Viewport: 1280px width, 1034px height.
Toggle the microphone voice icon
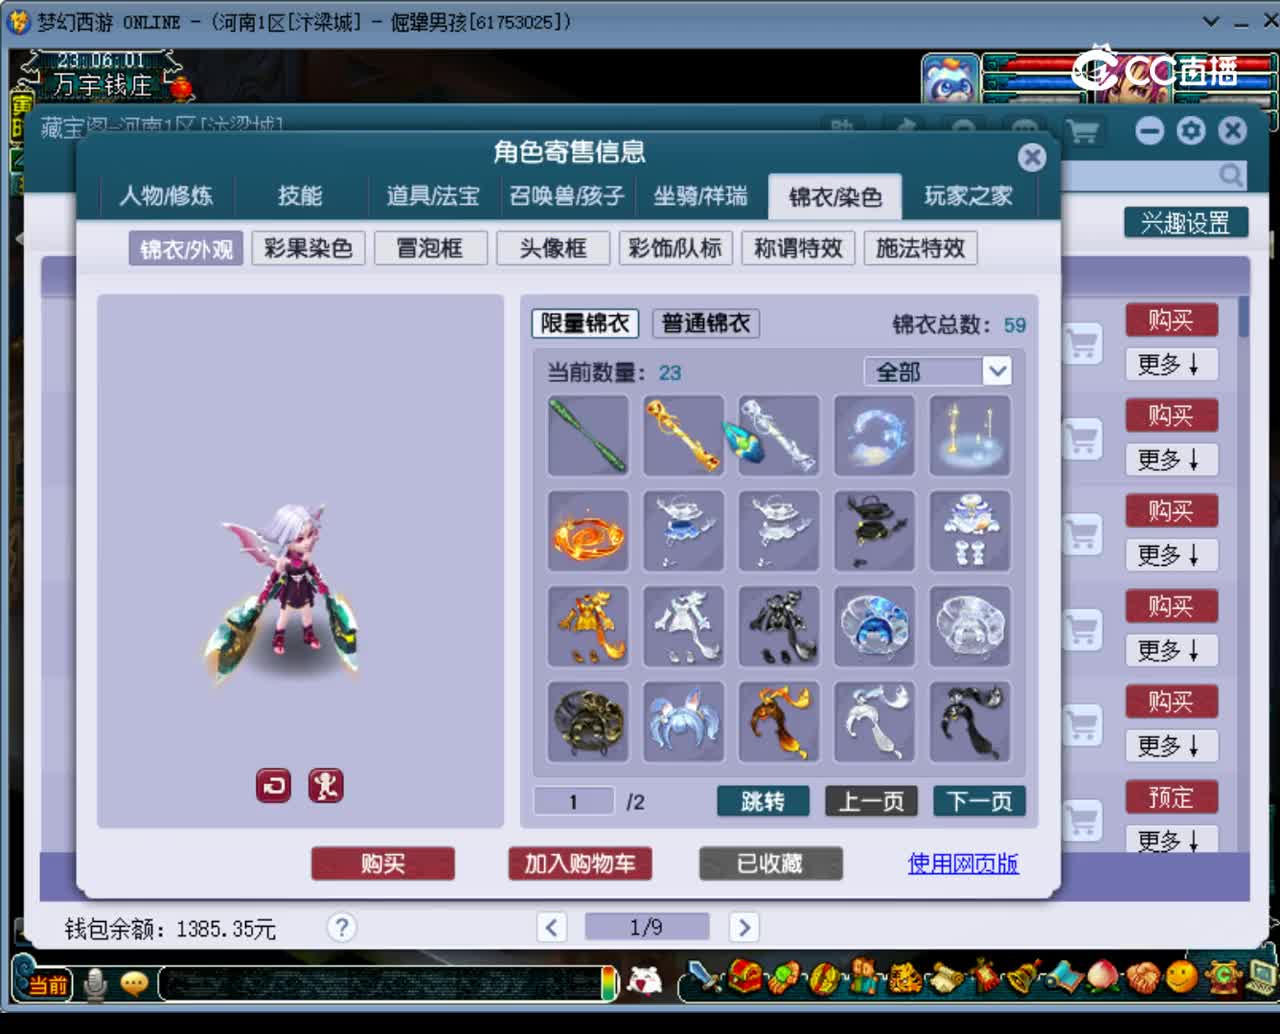95,985
